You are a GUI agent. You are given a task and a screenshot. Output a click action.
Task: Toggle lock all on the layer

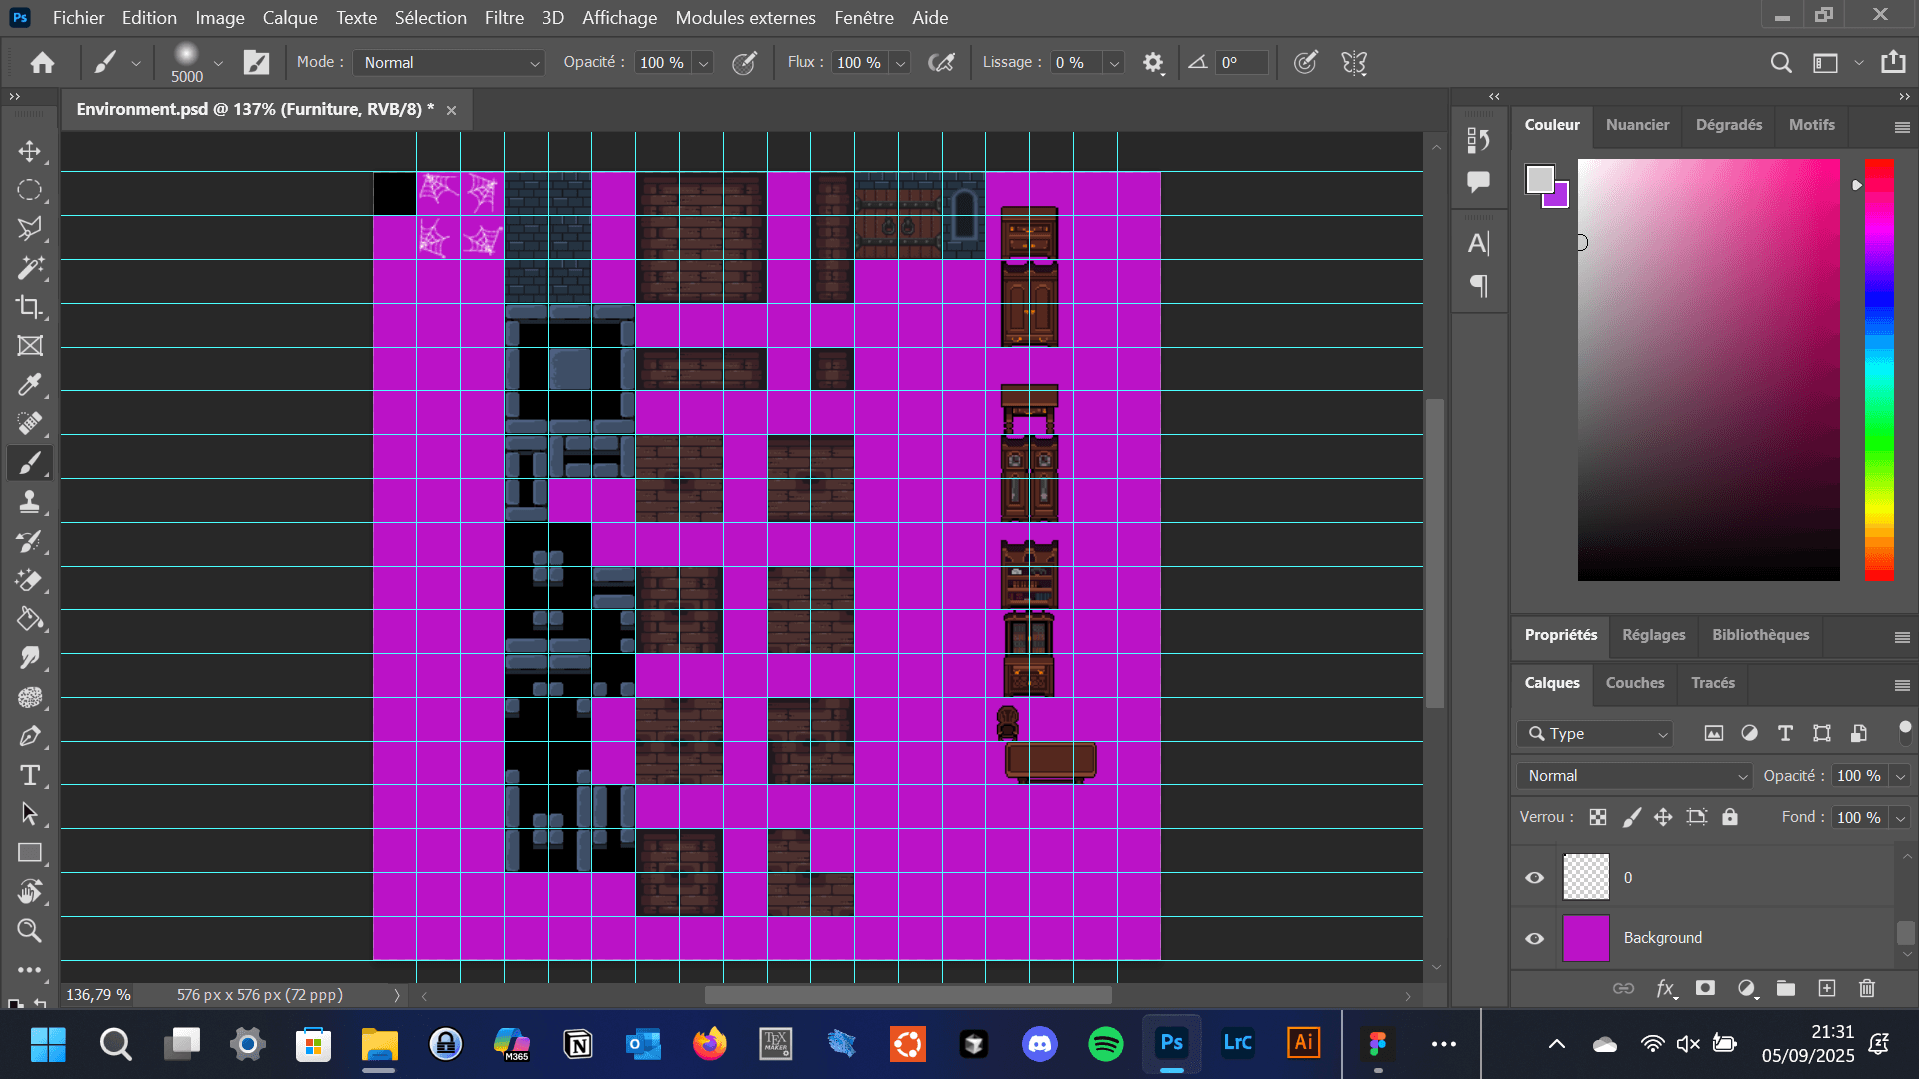(x=1729, y=817)
